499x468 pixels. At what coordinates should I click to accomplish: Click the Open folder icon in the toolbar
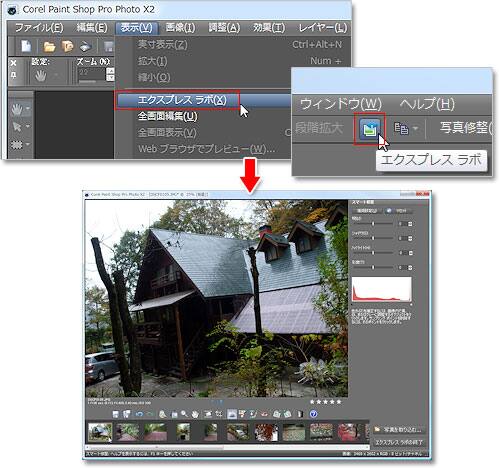tap(49, 46)
